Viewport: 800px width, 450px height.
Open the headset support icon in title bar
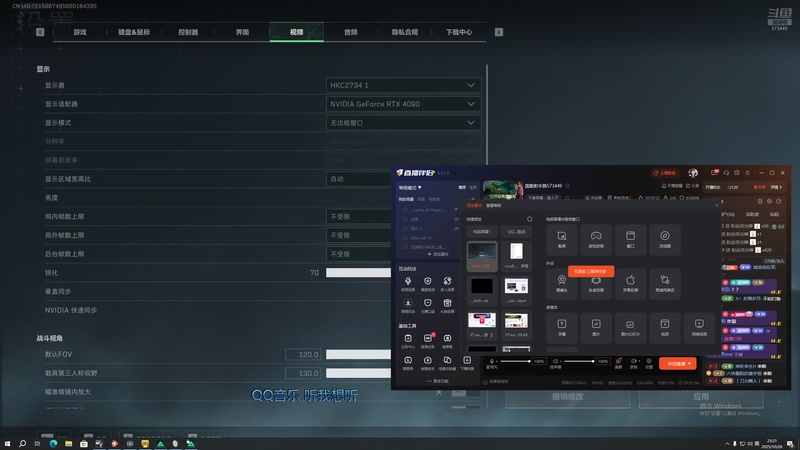pyautogui.click(x=726, y=173)
